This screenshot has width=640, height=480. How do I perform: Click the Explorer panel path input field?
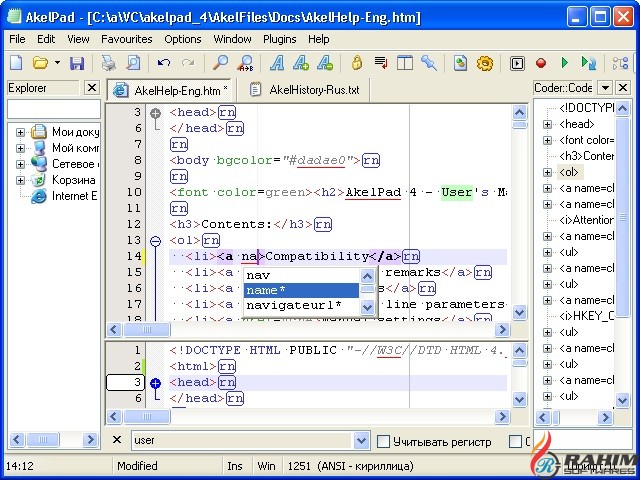coord(54,109)
